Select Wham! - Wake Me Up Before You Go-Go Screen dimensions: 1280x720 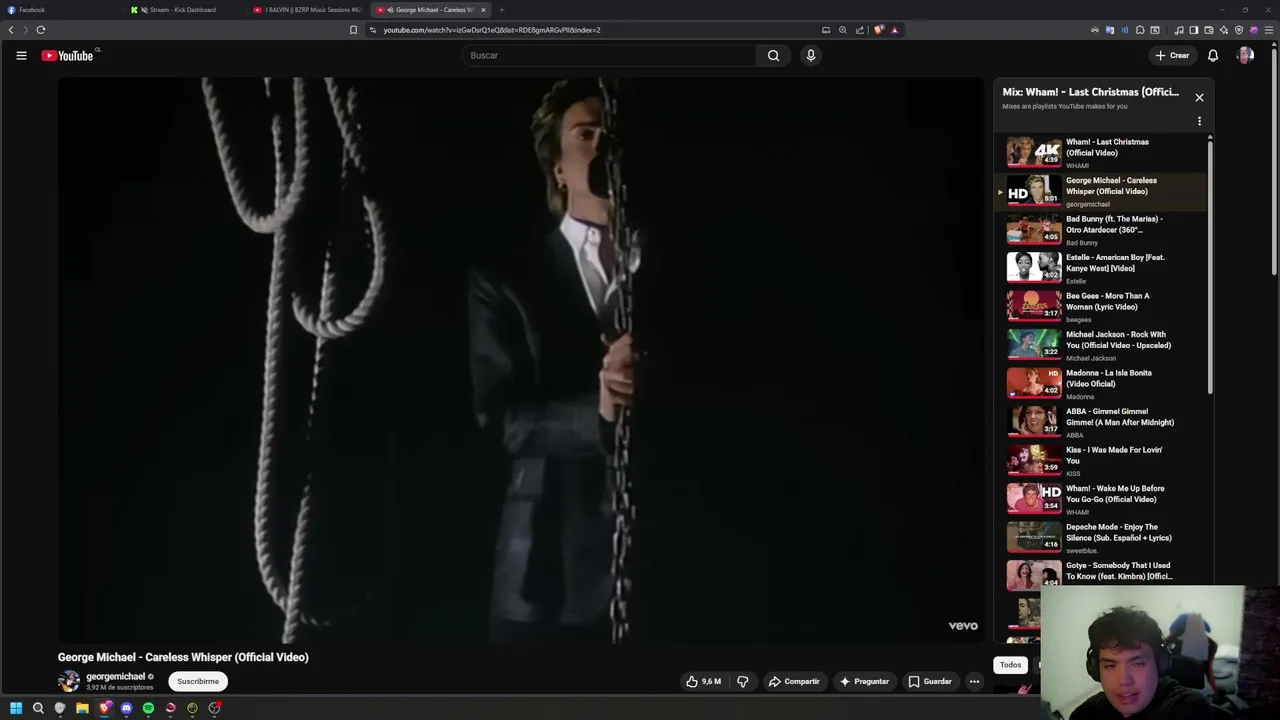click(x=1100, y=499)
